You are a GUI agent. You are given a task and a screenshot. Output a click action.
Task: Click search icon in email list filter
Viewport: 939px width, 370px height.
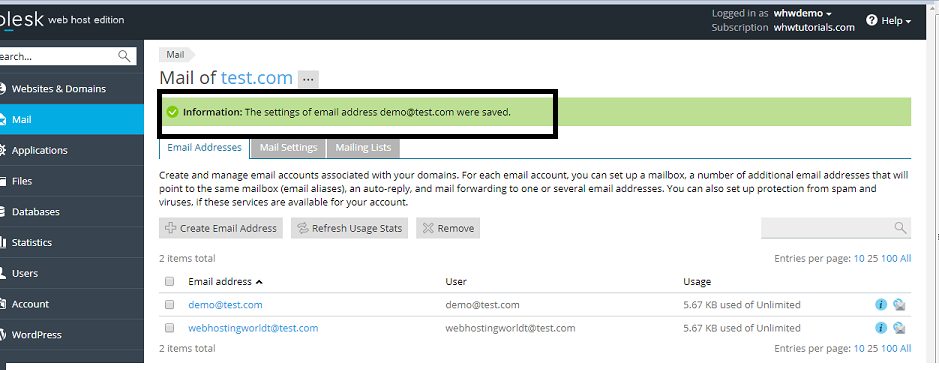[x=900, y=228]
